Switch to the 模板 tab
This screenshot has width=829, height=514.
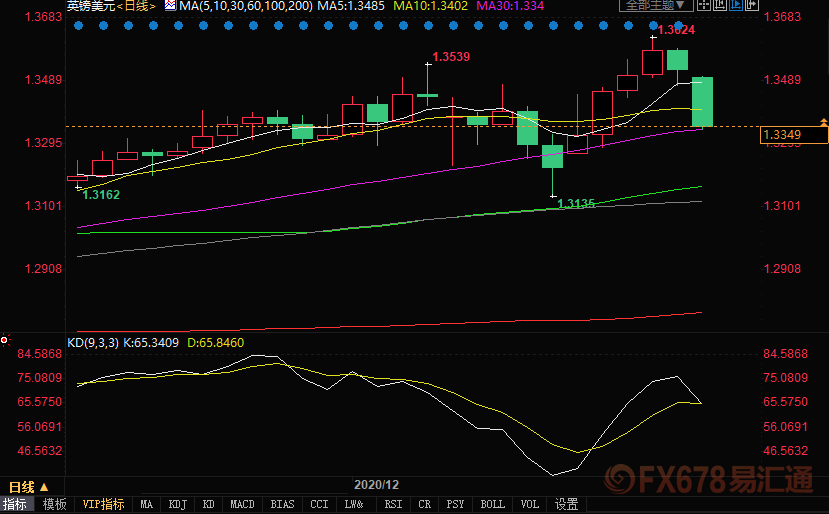54,504
